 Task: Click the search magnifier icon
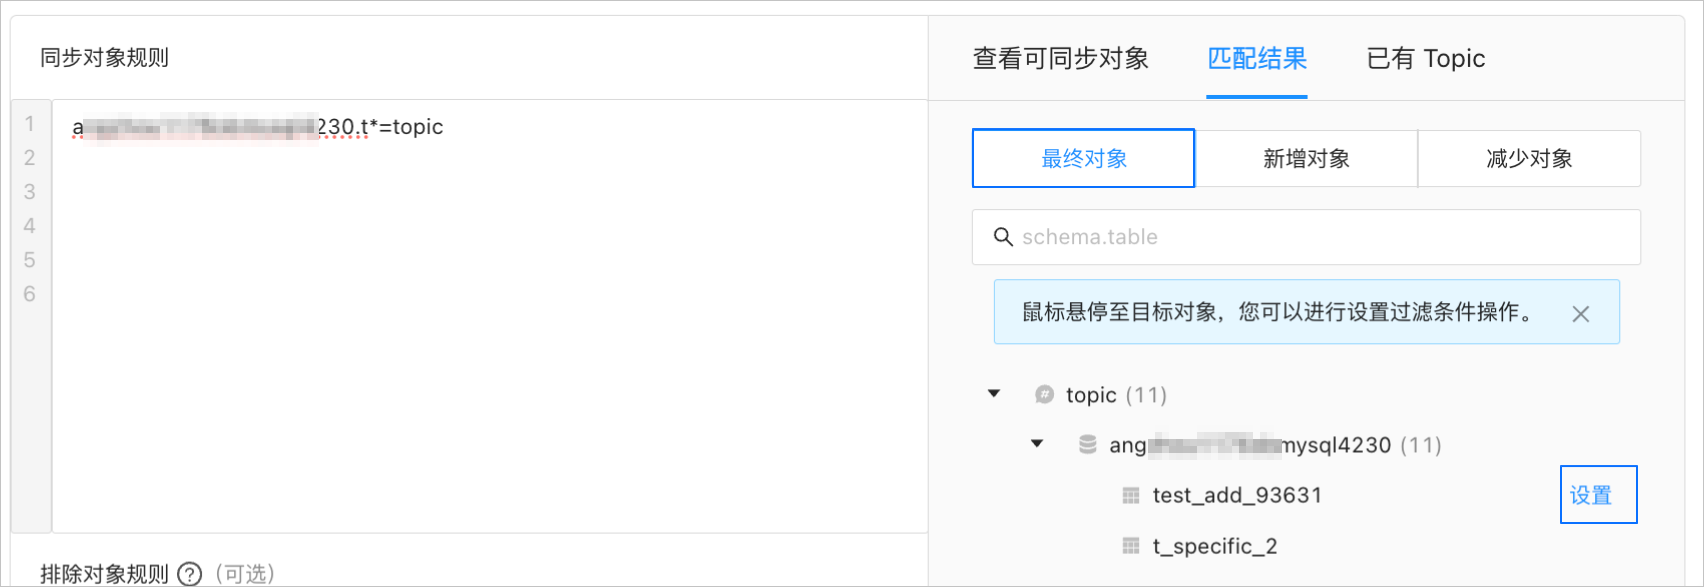(x=1003, y=237)
